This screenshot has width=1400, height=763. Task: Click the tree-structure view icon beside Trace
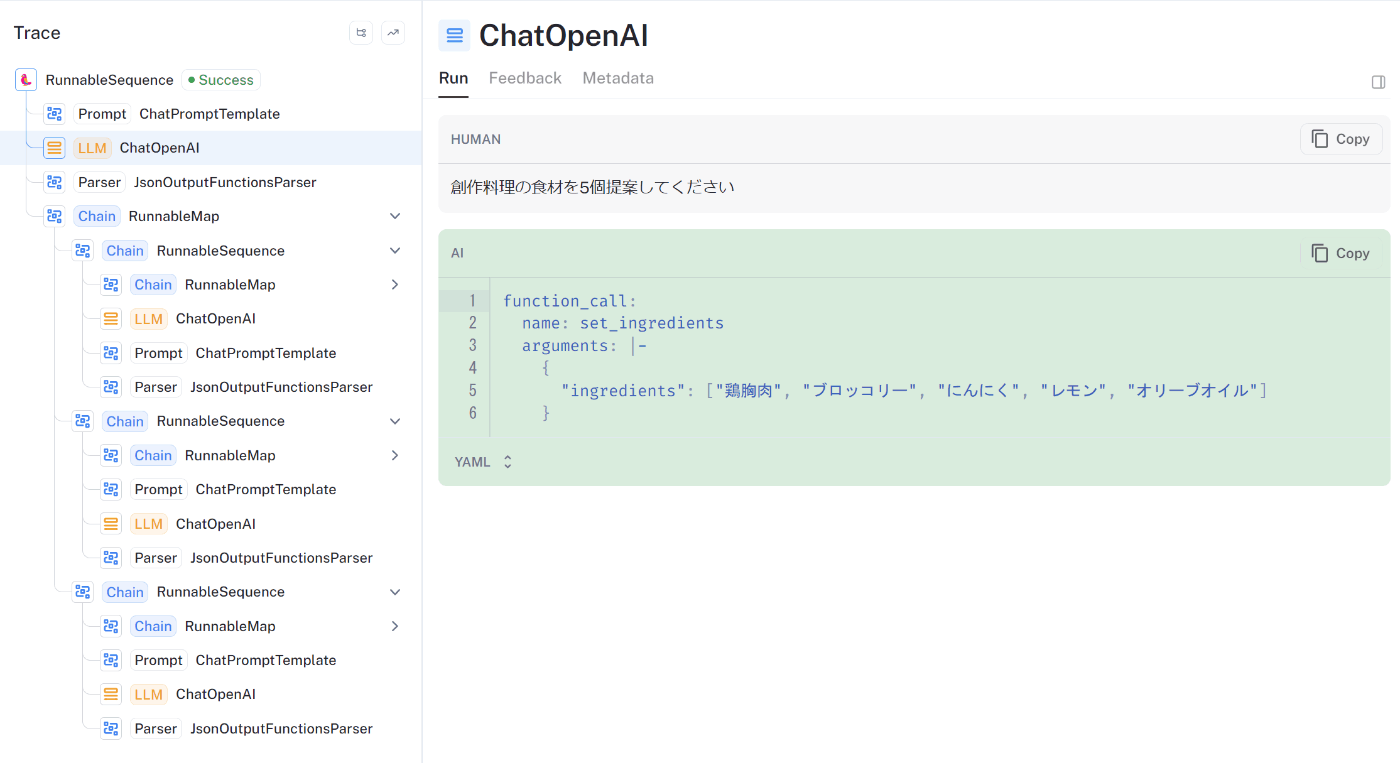click(x=361, y=33)
